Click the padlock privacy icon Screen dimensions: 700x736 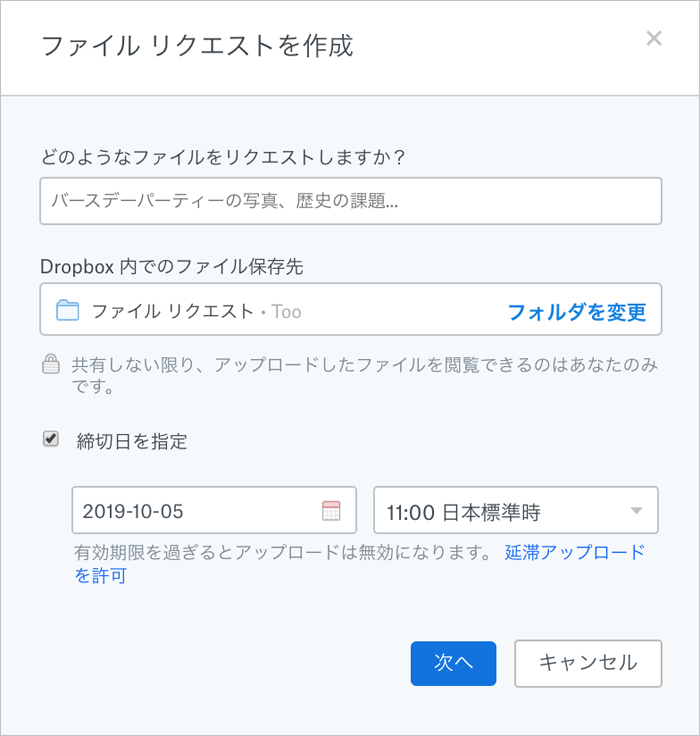(50, 364)
